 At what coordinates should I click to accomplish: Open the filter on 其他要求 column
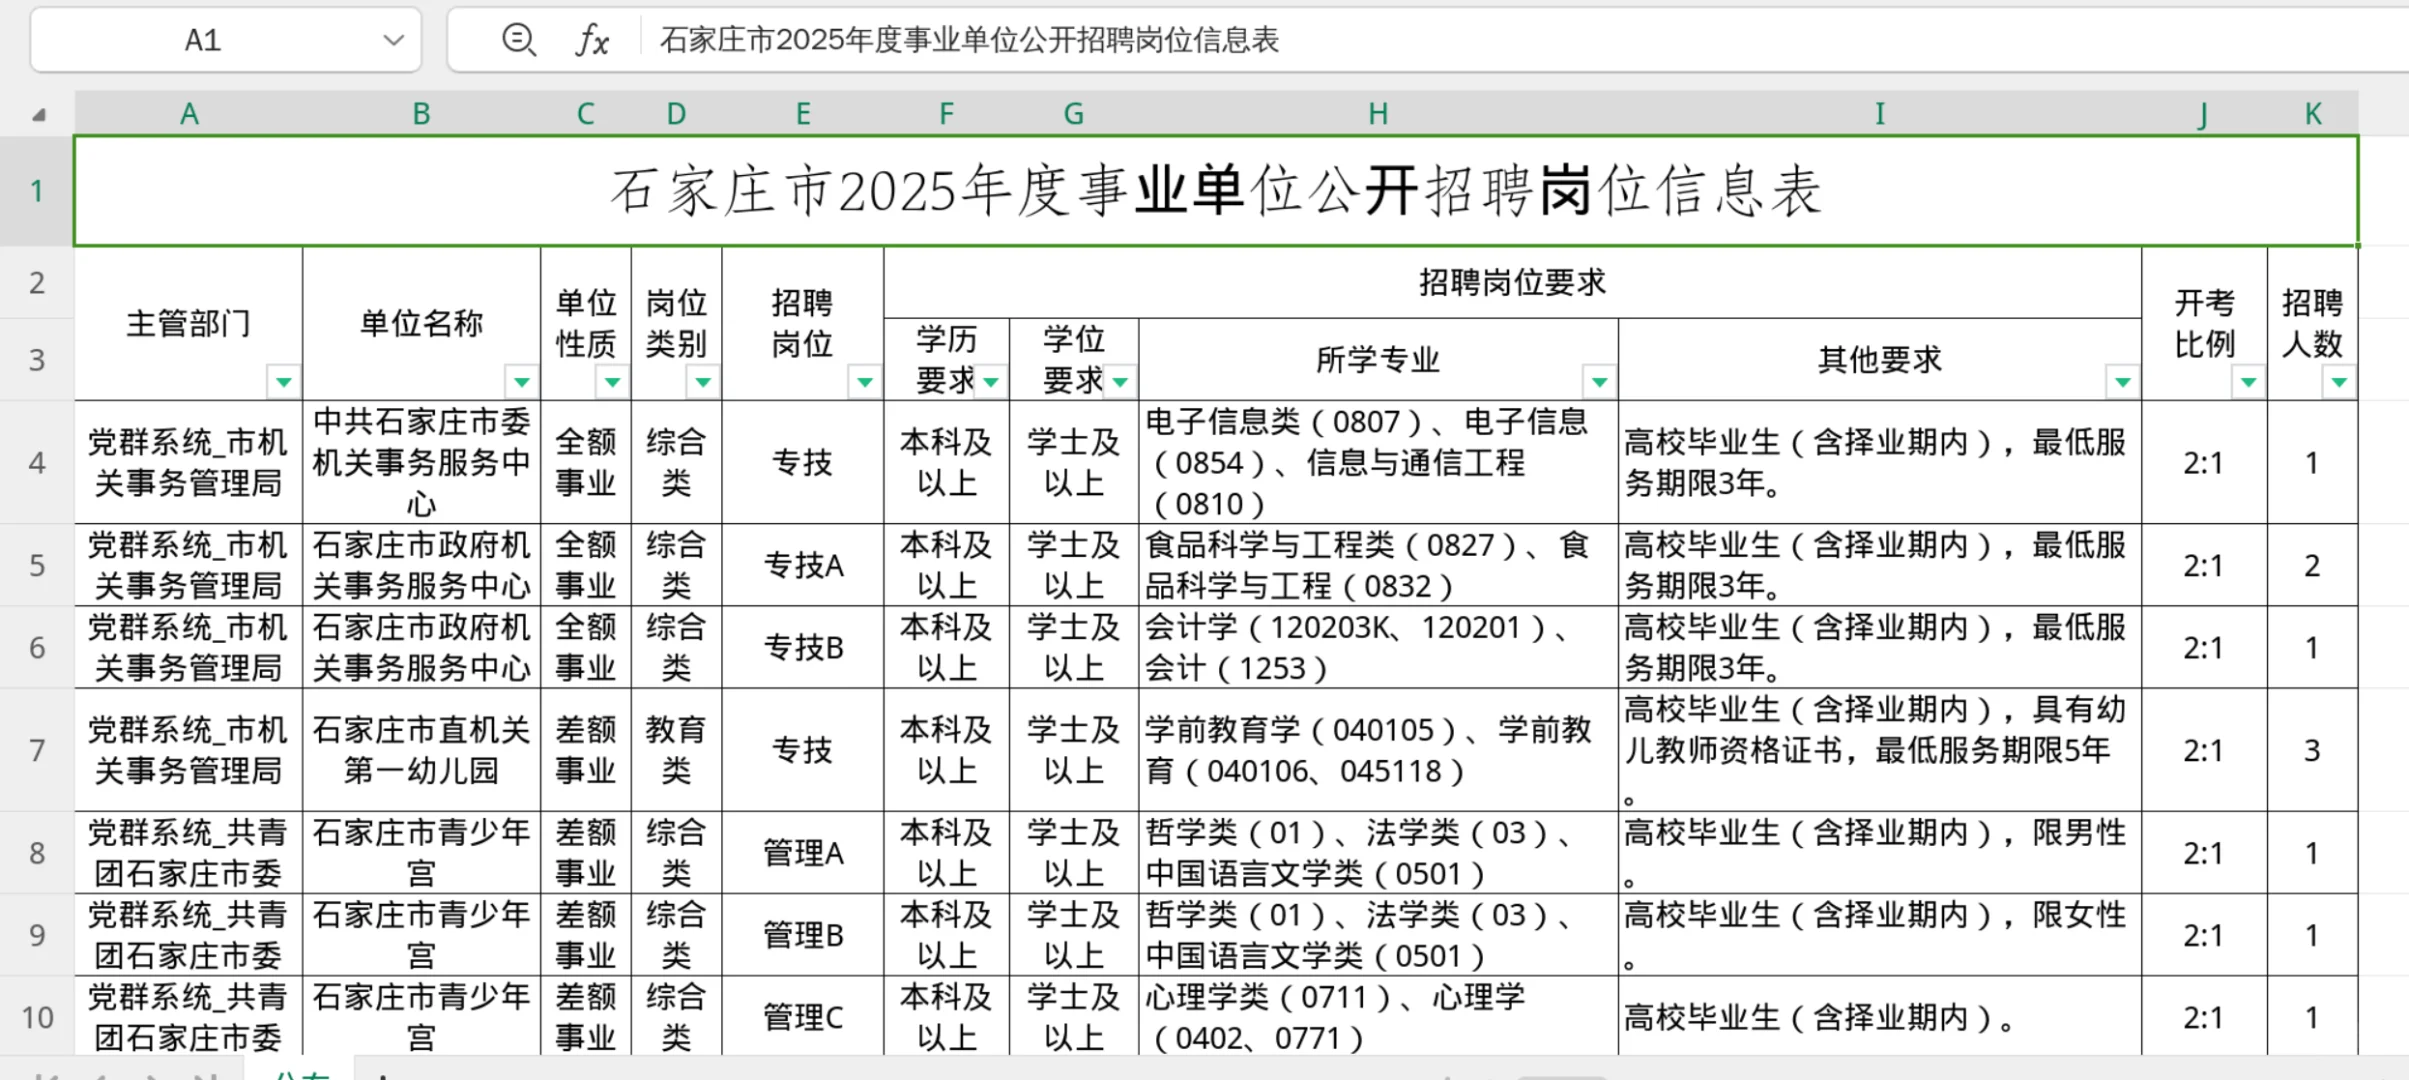tap(2124, 381)
